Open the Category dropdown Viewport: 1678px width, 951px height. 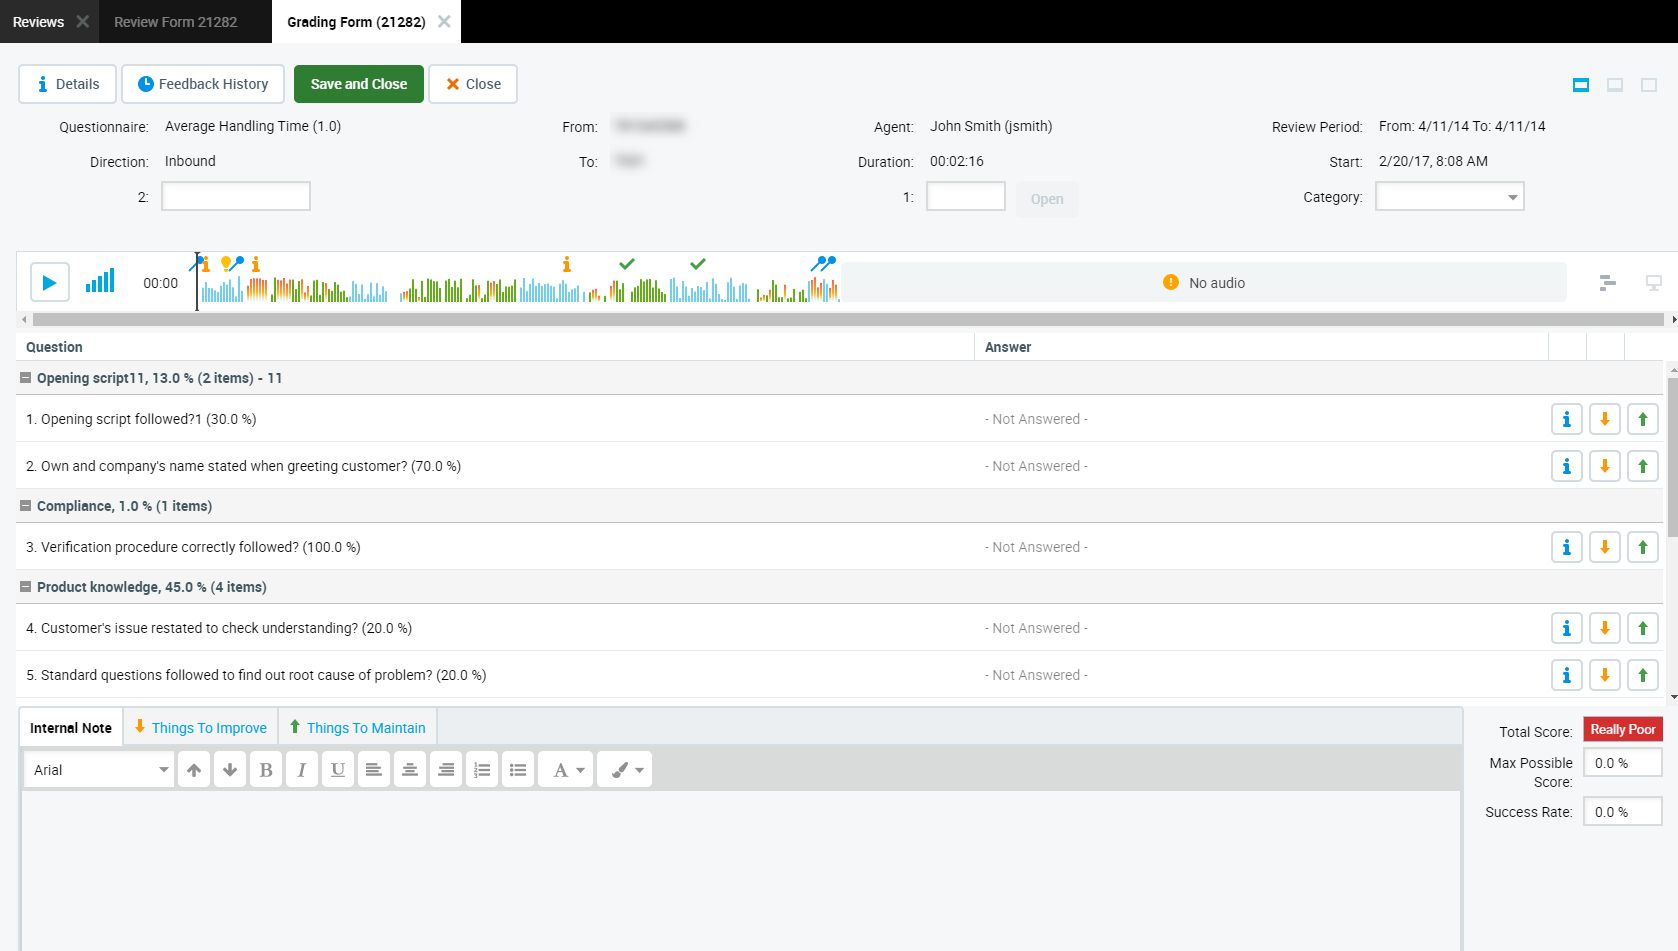[x=1449, y=197]
